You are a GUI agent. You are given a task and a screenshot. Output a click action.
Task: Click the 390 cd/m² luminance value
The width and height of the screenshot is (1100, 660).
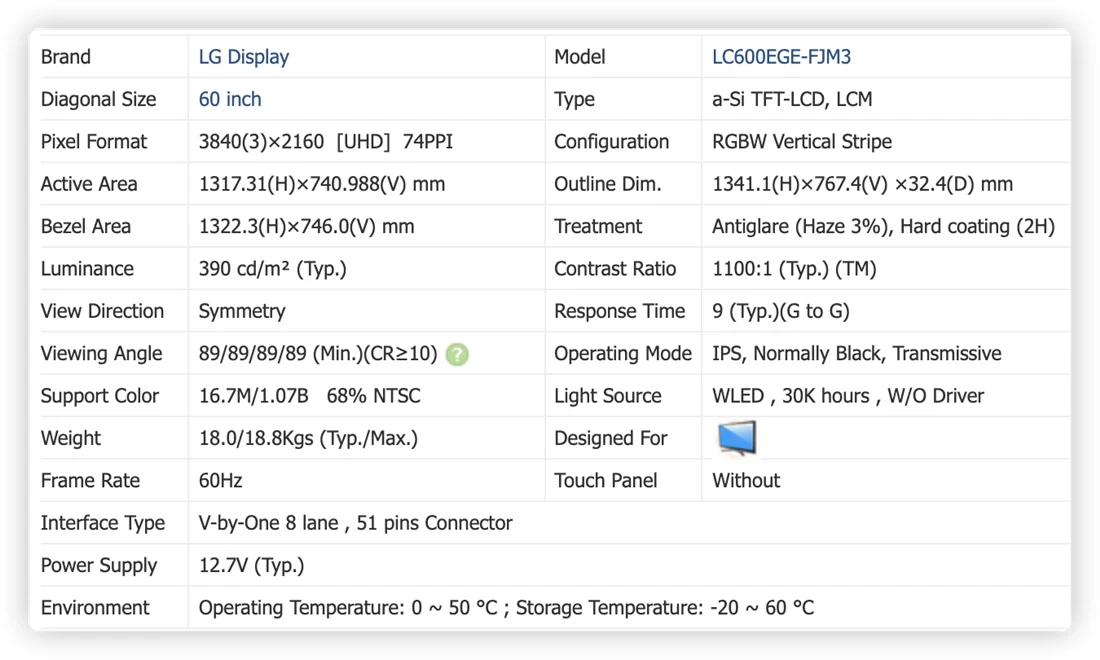pyautogui.click(x=272, y=269)
